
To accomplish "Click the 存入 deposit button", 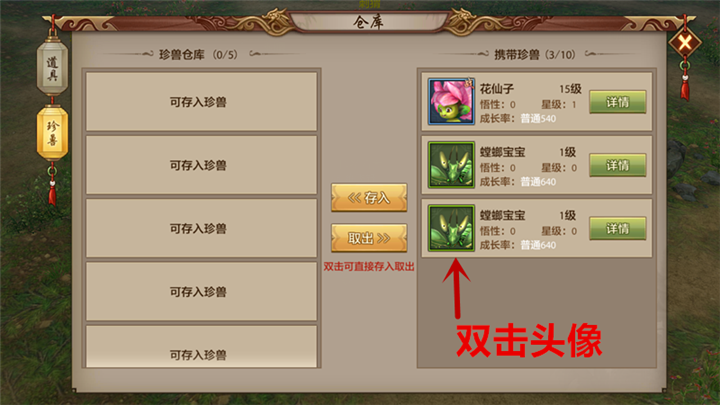I will [369, 197].
